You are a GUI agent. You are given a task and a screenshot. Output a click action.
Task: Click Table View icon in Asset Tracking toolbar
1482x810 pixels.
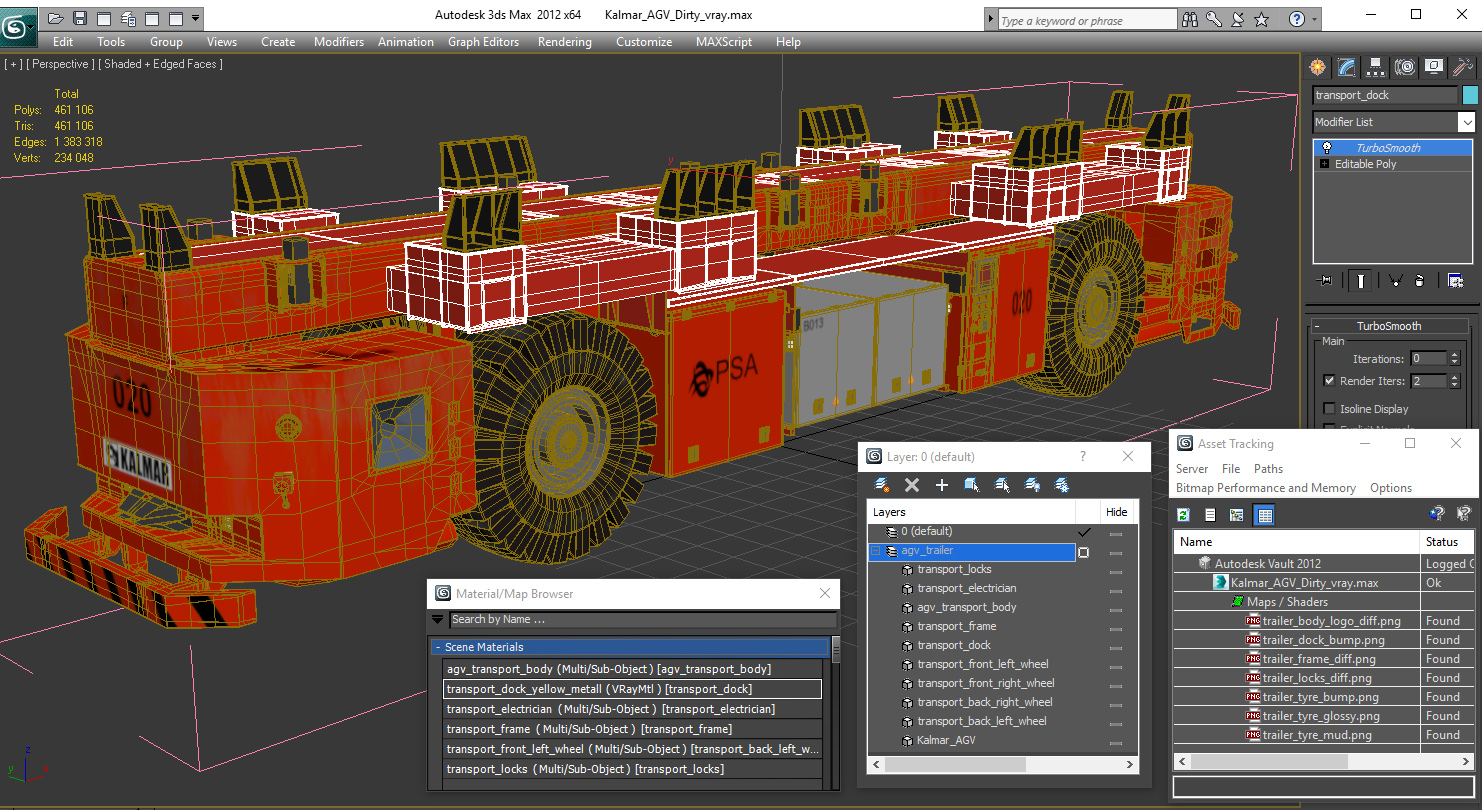[x=1264, y=515]
